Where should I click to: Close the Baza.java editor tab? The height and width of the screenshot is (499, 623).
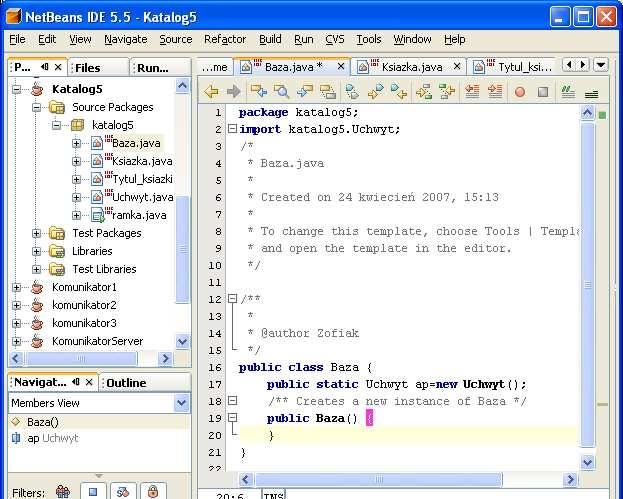point(341,67)
